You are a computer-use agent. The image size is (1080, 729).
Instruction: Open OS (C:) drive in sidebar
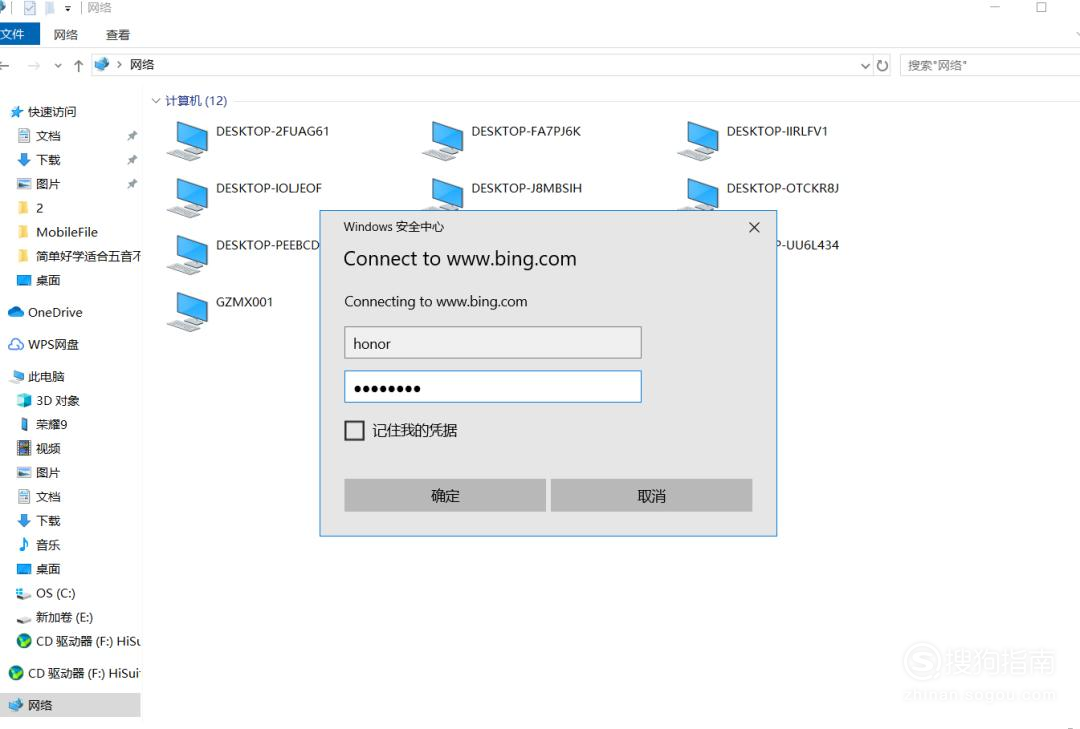(x=46, y=593)
